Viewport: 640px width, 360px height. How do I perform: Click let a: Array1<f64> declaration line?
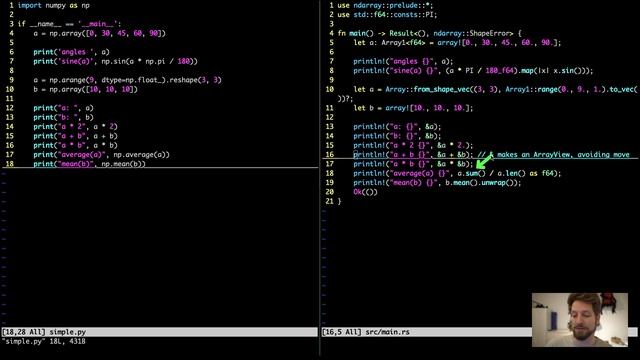point(457,42)
